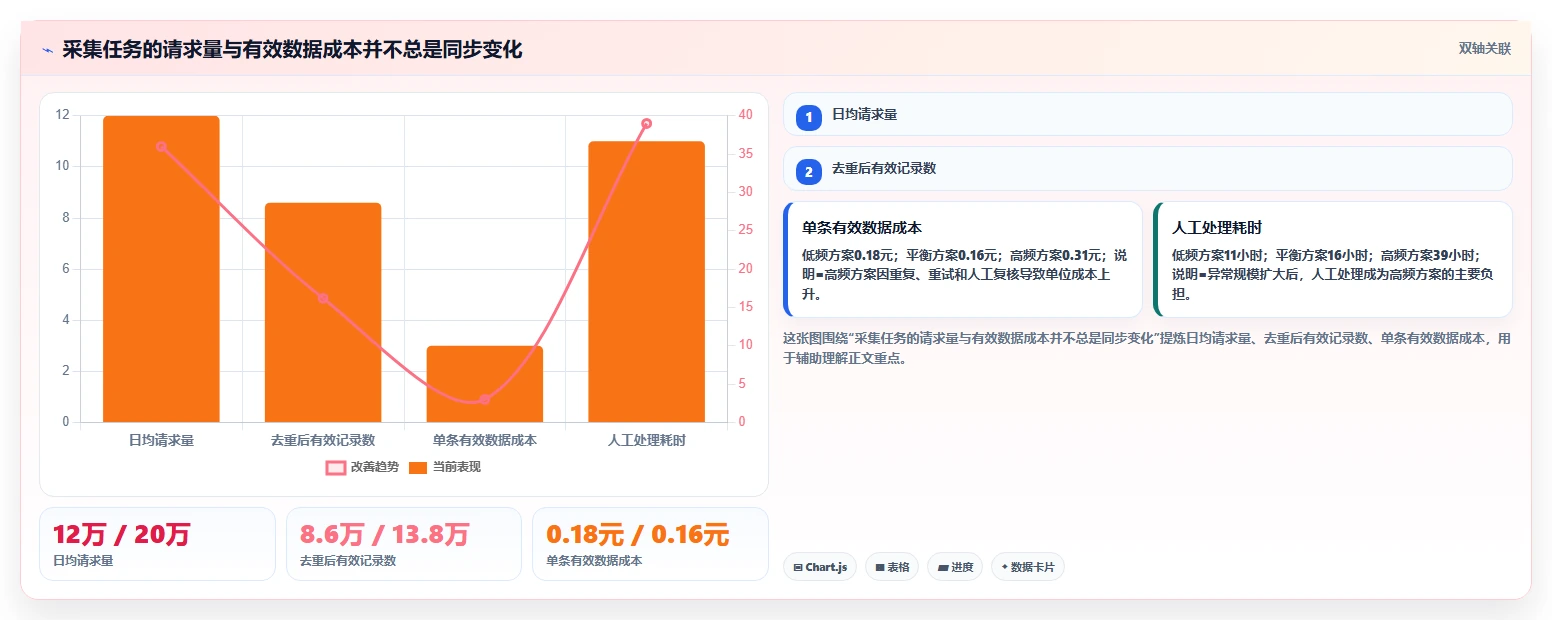This screenshot has height=620, width=1552.
Task: Click the pink 改善趋势 legend swatch
Action: click(x=335, y=467)
